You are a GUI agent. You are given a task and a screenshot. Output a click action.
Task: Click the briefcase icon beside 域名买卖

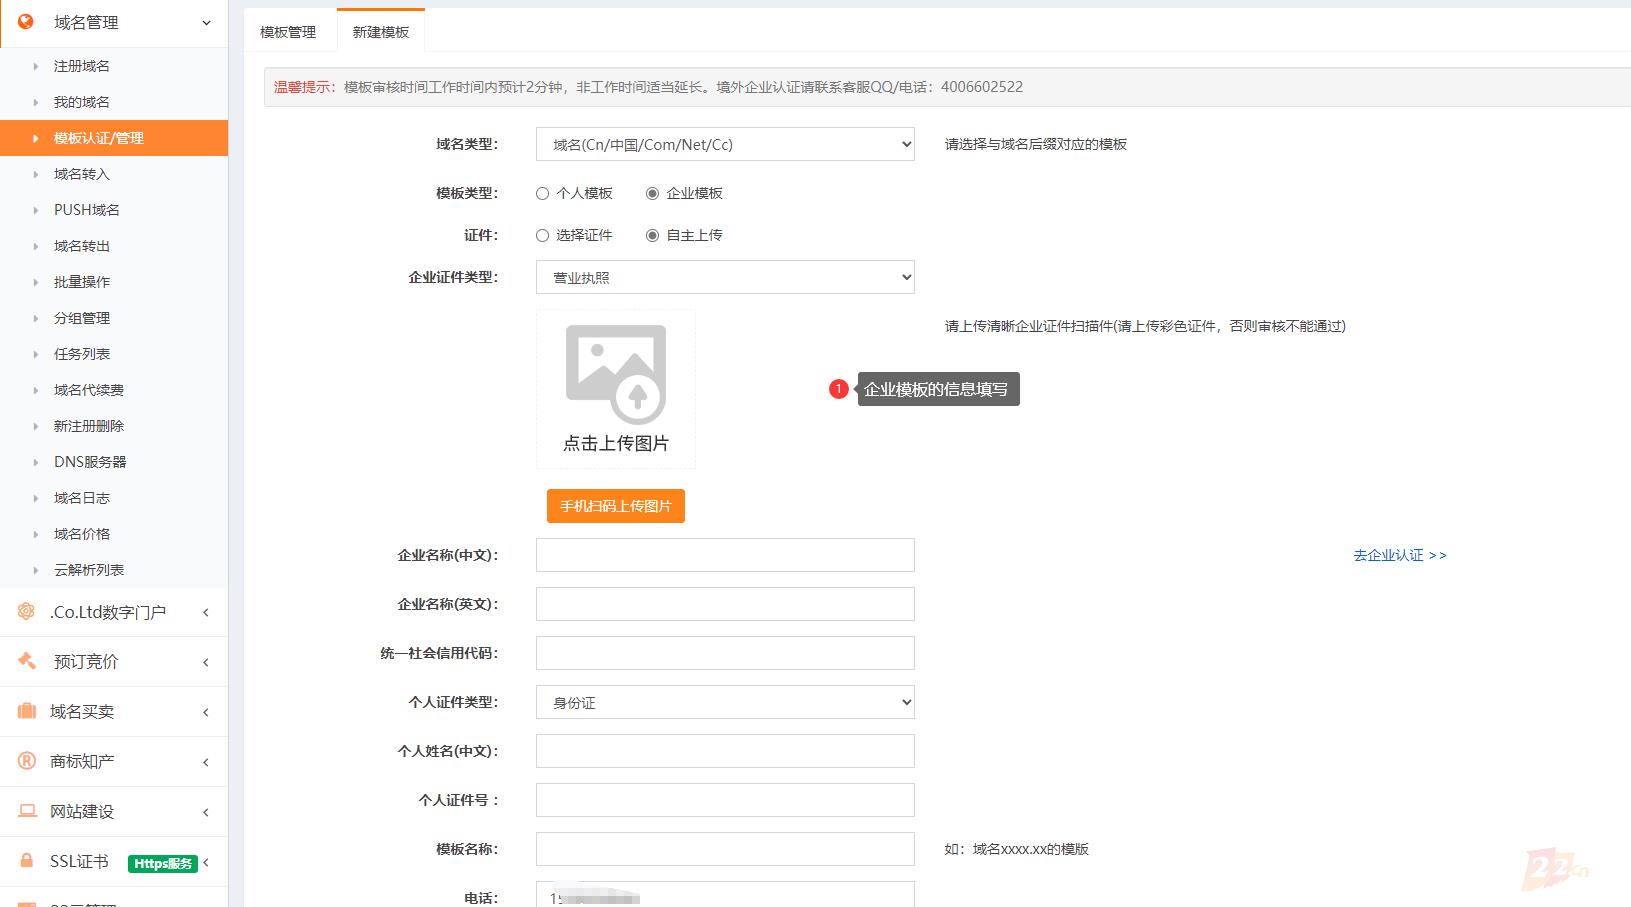tap(27, 711)
